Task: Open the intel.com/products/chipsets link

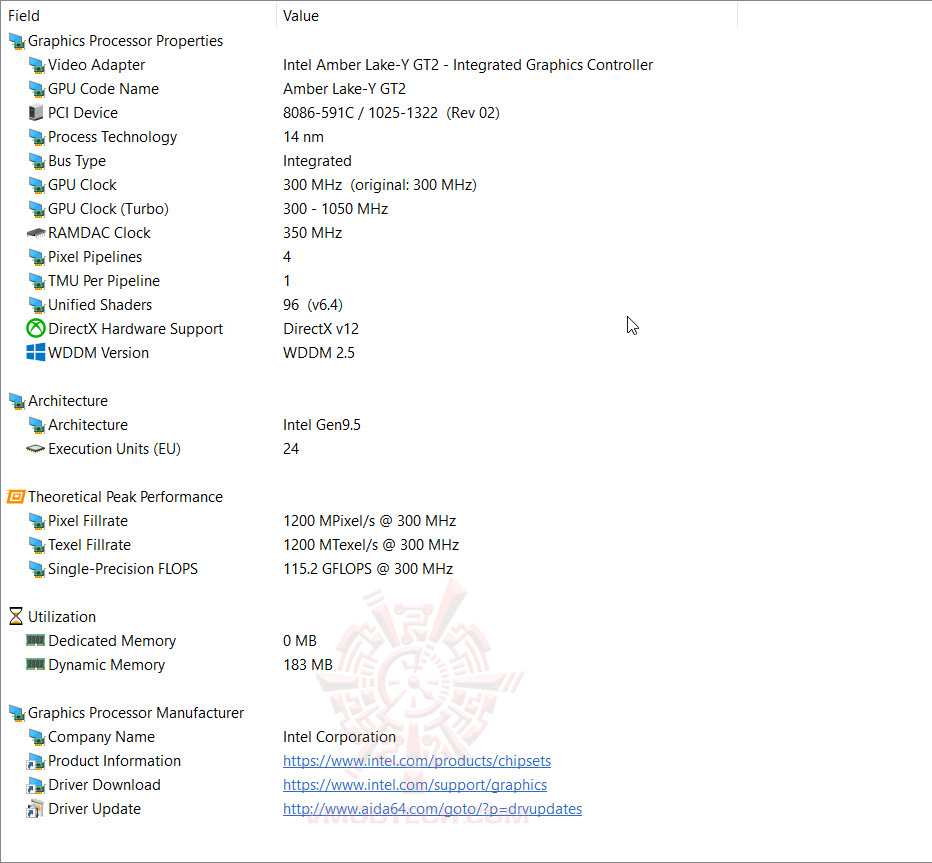Action: (417, 761)
